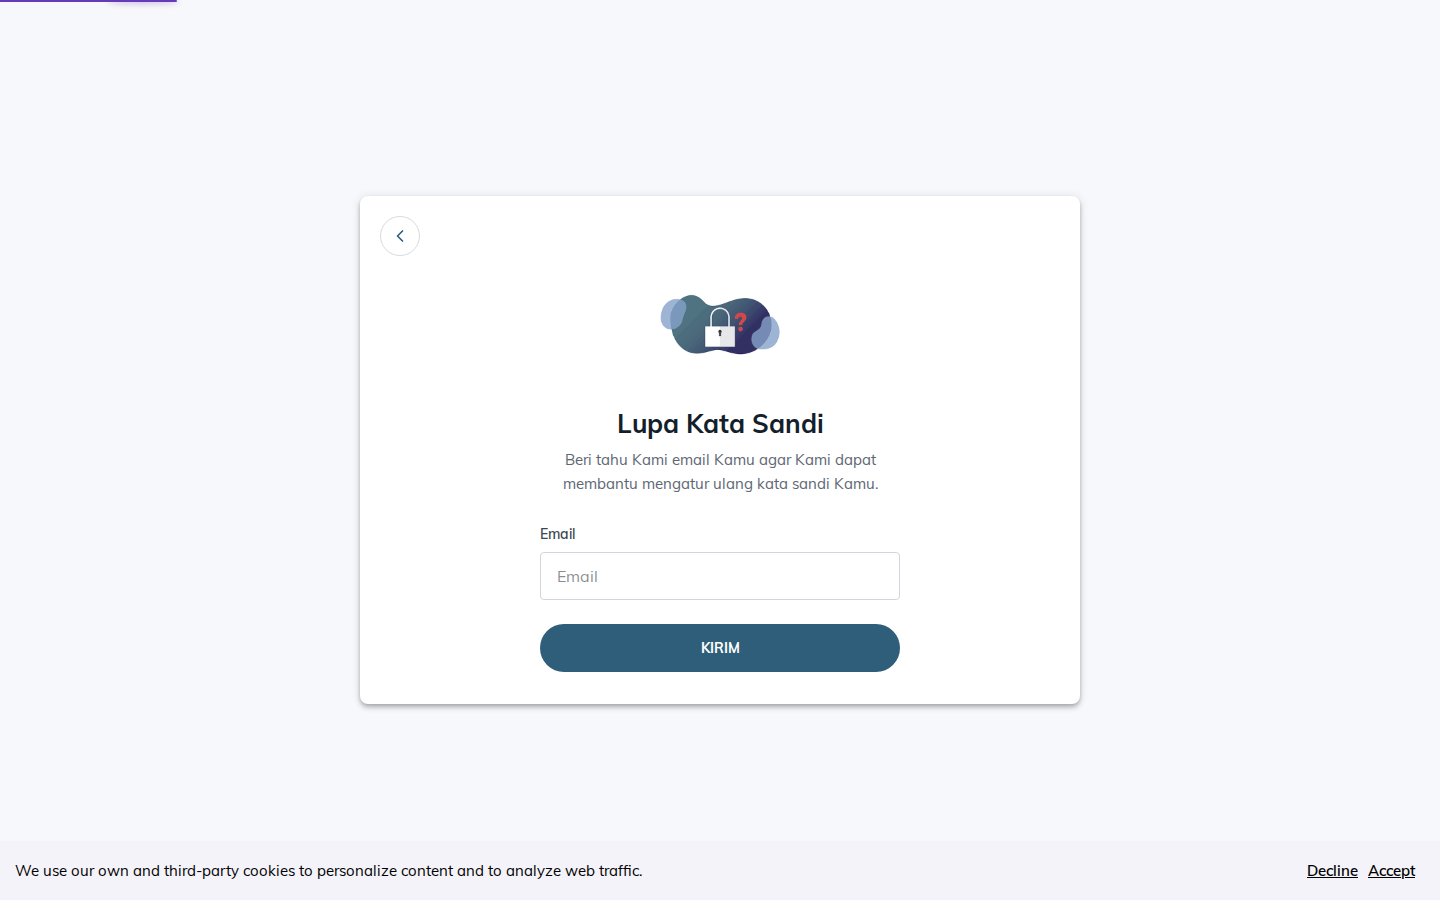Click the purple loading bar at top
Viewport: 1440px width, 900px height.
(x=88, y=1)
